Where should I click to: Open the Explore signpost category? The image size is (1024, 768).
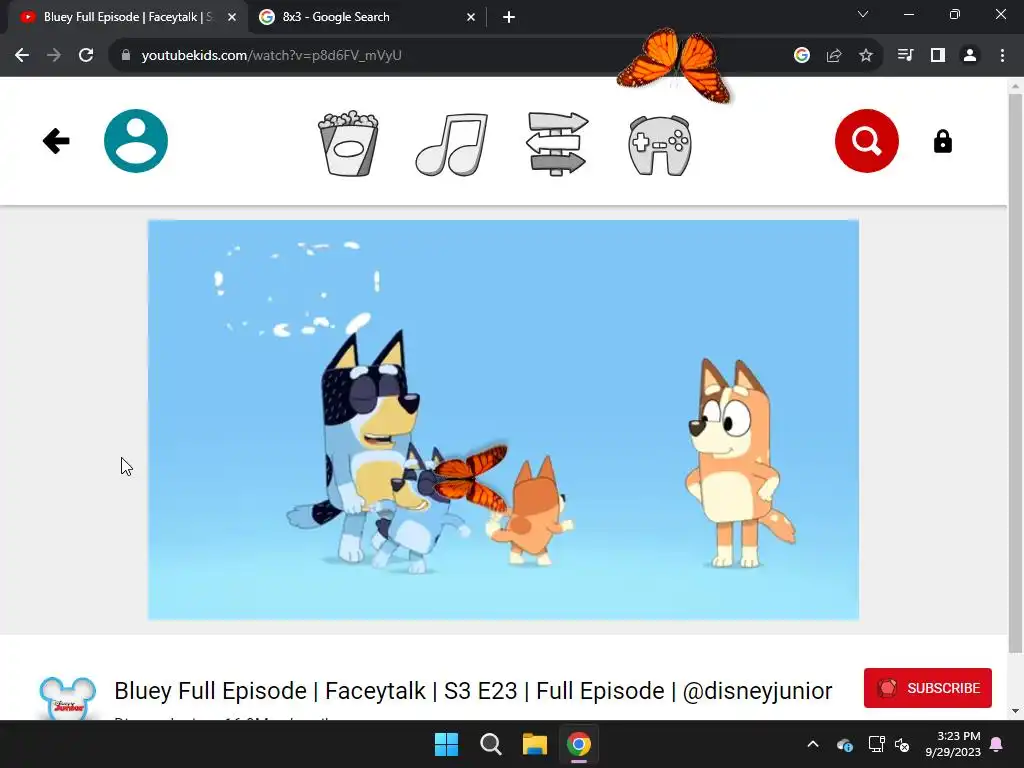pos(557,144)
